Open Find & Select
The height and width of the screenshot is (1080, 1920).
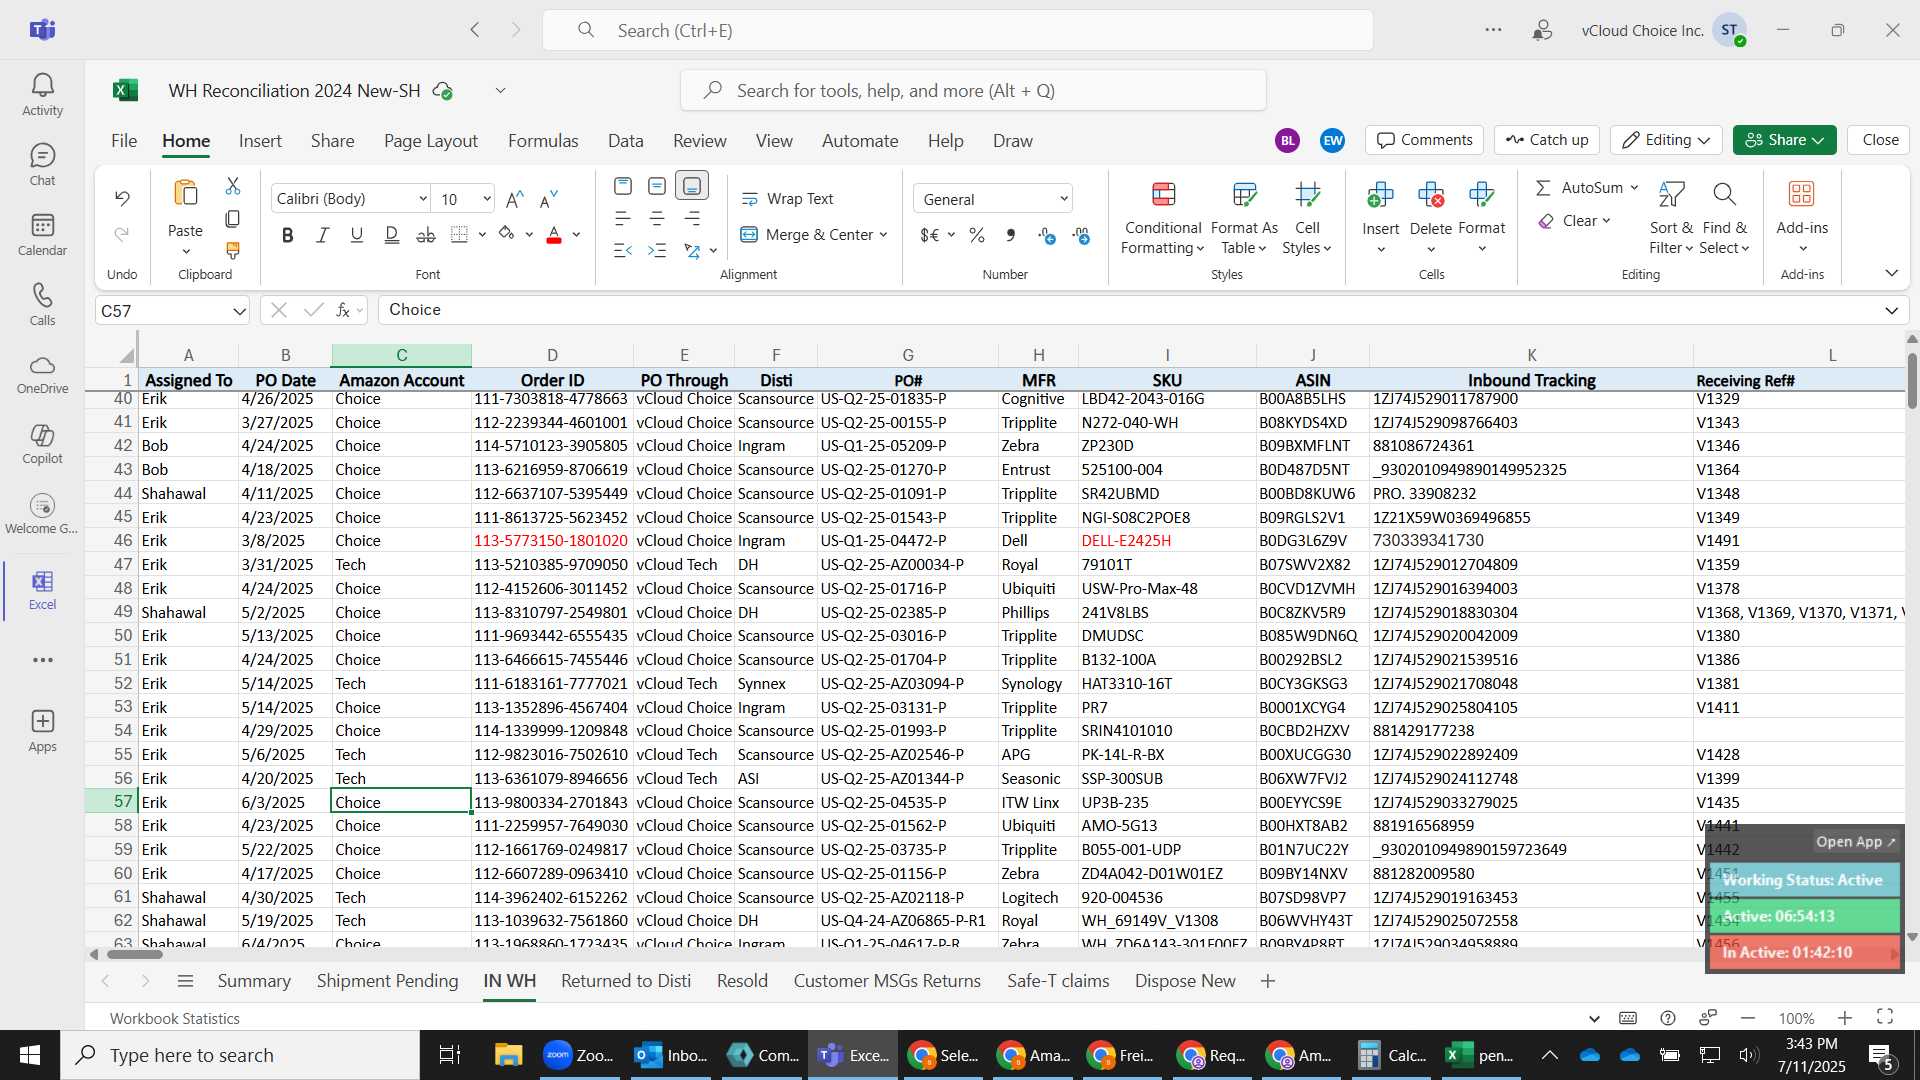point(1724,219)
